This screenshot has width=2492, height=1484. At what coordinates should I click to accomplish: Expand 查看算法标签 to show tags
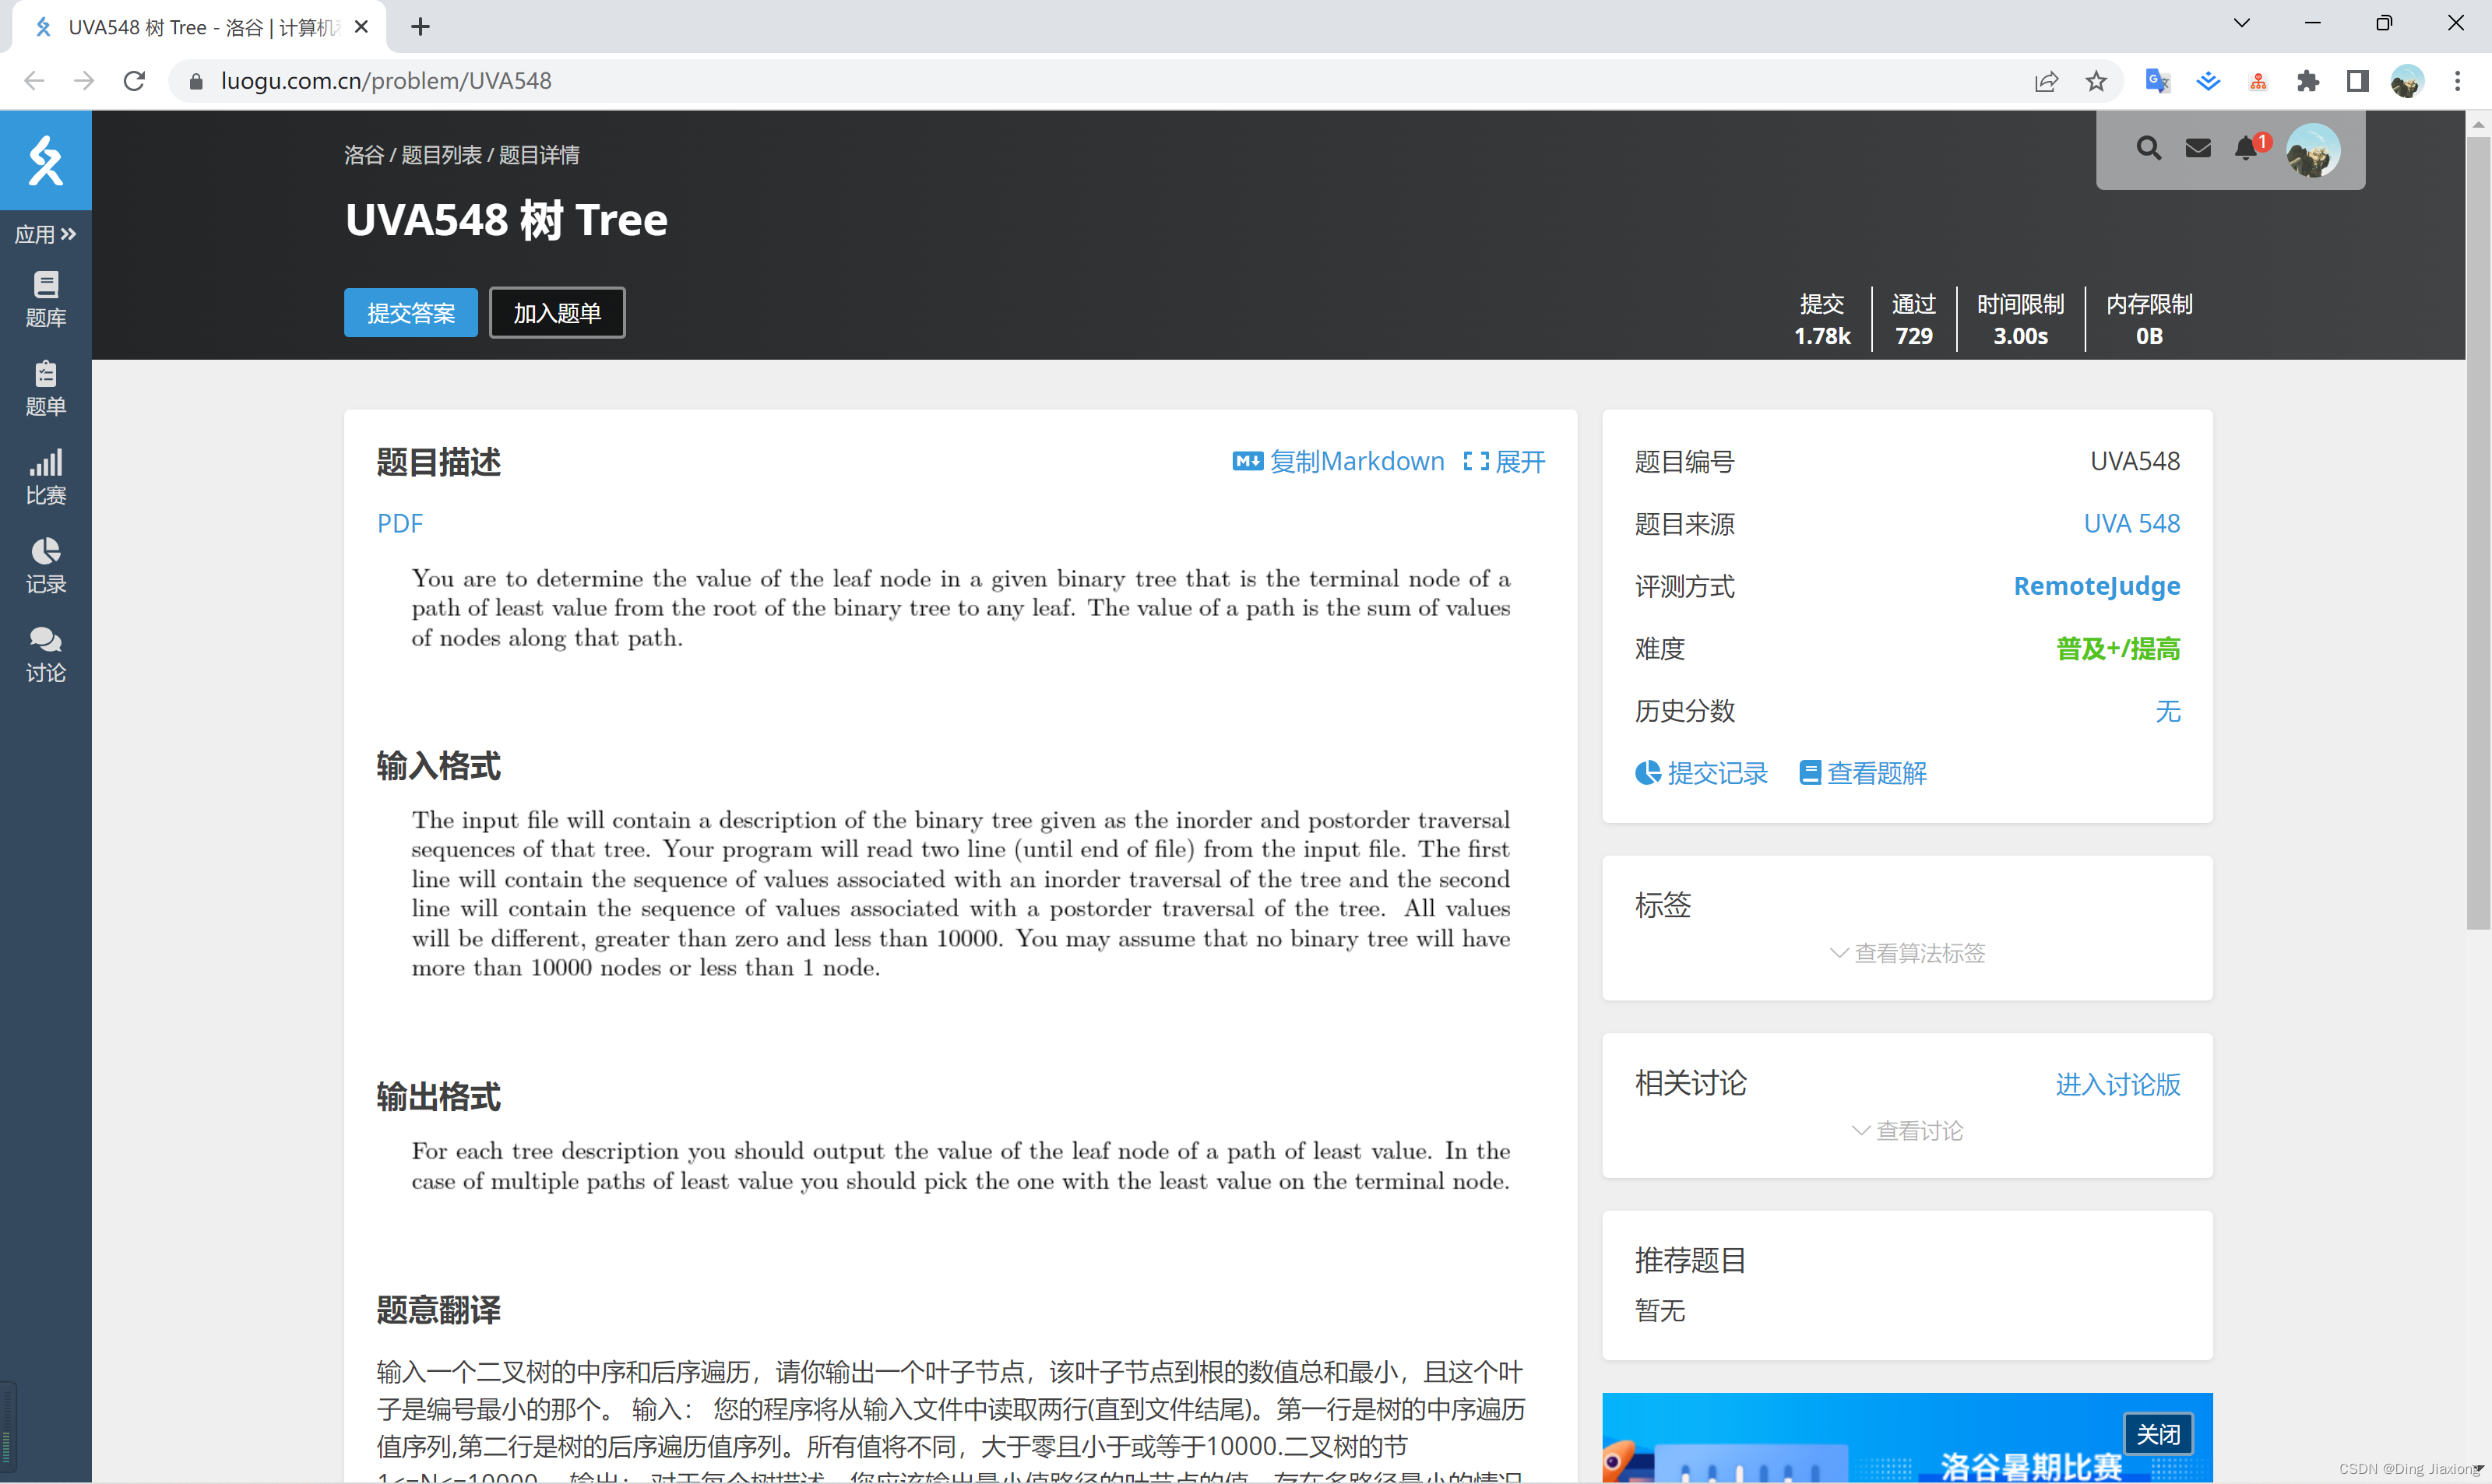pyautogui.click(x=1906, y=953)
